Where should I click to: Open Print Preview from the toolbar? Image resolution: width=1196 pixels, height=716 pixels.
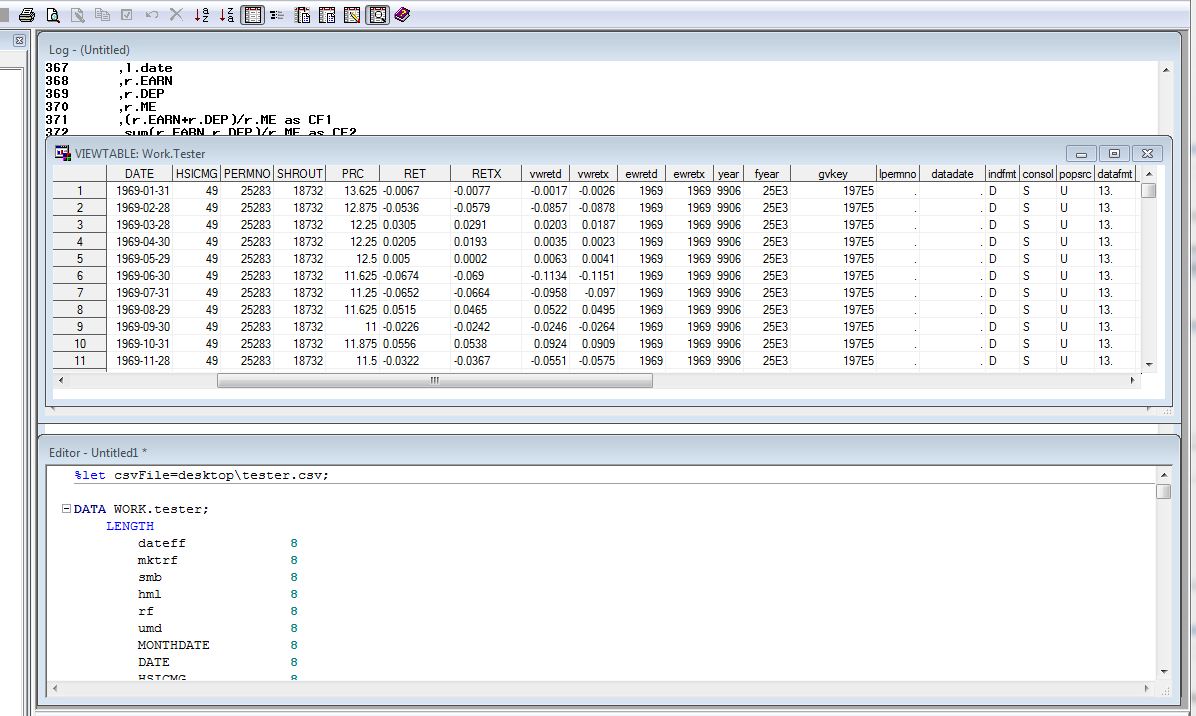tap(53, 14)
